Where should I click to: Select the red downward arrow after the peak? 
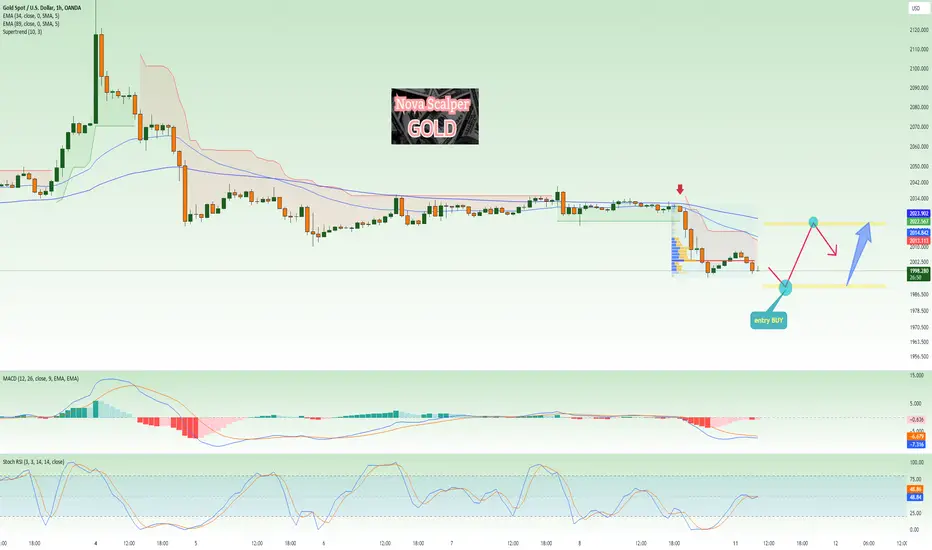click(825, 239)
